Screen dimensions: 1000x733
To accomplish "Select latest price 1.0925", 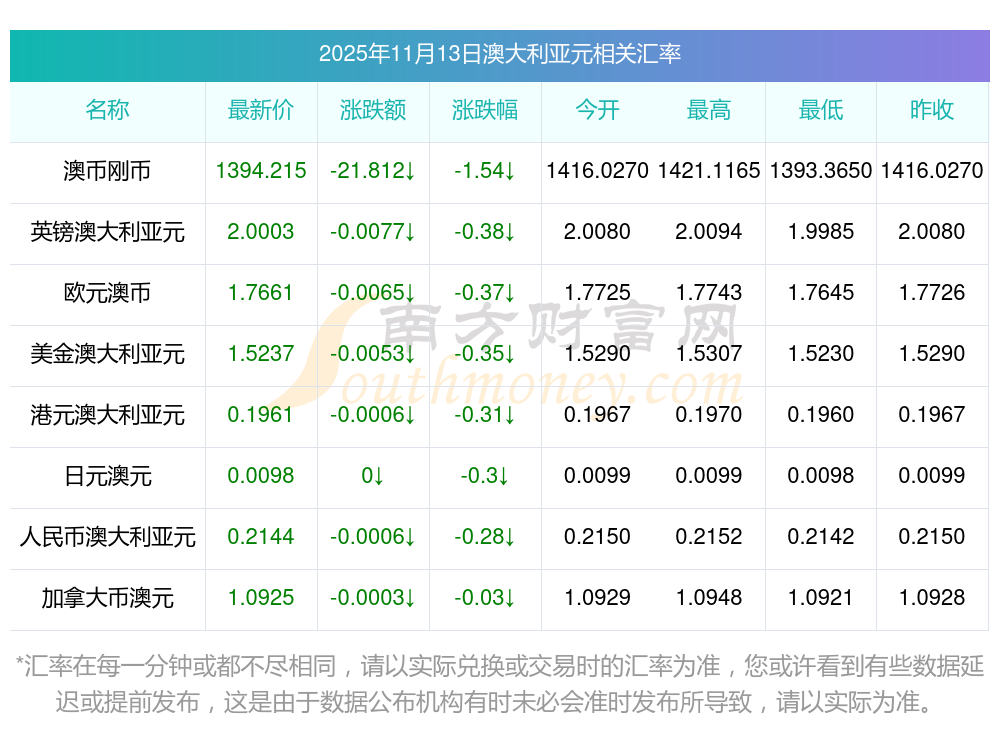I will click(x=261, y=598).
